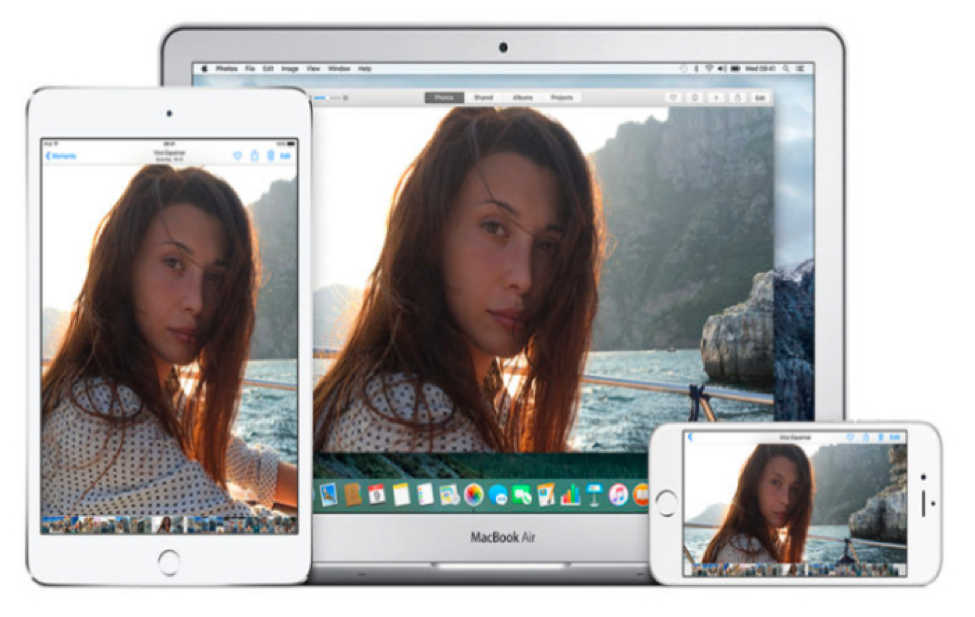Adjust the zoom slider in Photos toolbar
Image resolution: width=975 pixels, height=617 pixels.
click(328, 98)
